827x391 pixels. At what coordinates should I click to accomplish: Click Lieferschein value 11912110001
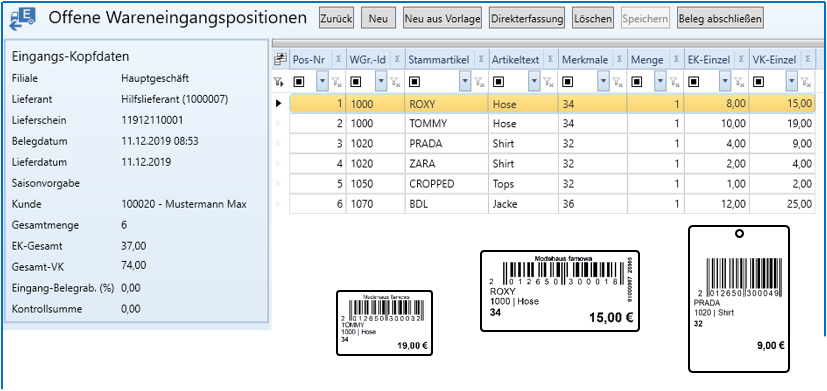click(x=152, y=120)
